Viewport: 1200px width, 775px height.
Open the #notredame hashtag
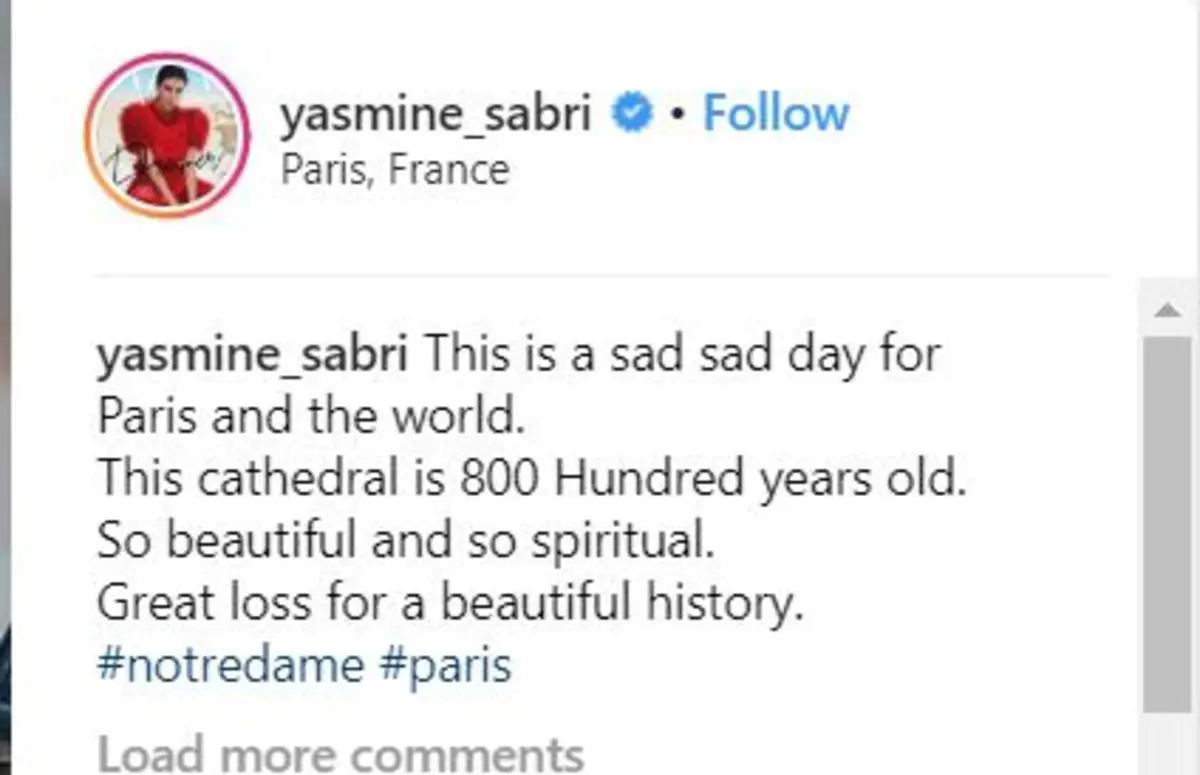(x=231, y=665)
